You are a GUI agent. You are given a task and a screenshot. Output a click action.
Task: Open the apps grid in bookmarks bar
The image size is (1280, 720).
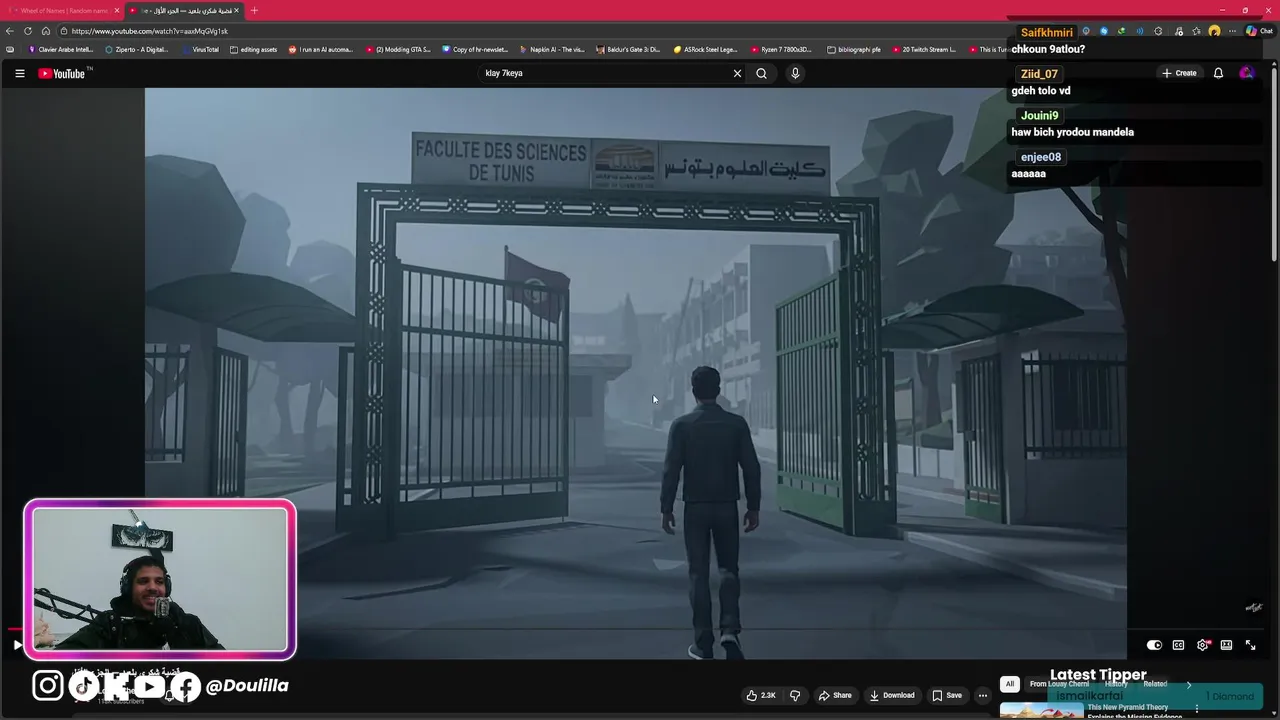coord(10,49)
